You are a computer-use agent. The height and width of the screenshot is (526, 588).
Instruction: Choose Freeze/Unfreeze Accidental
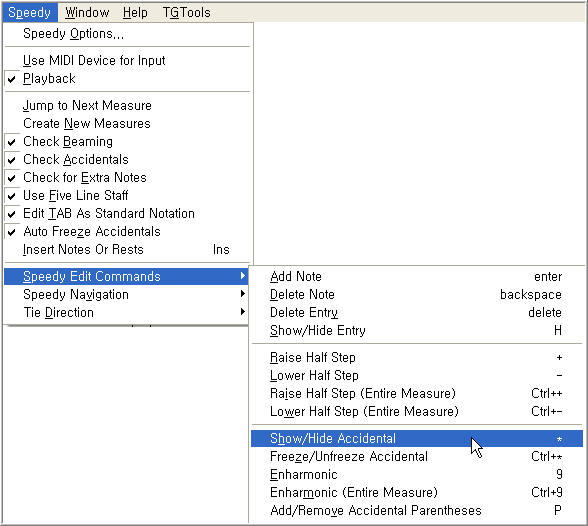417,457
